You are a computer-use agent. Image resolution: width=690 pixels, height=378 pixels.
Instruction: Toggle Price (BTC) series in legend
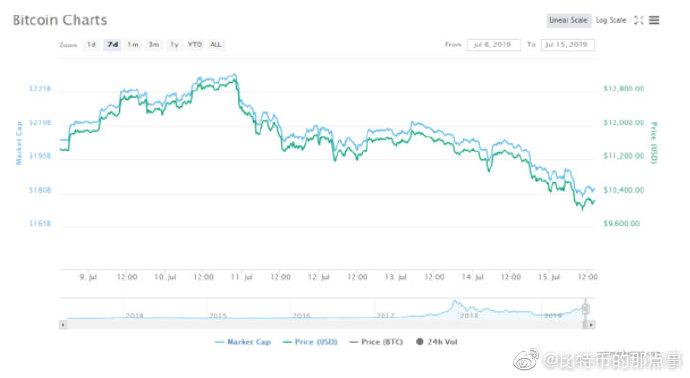376,342
